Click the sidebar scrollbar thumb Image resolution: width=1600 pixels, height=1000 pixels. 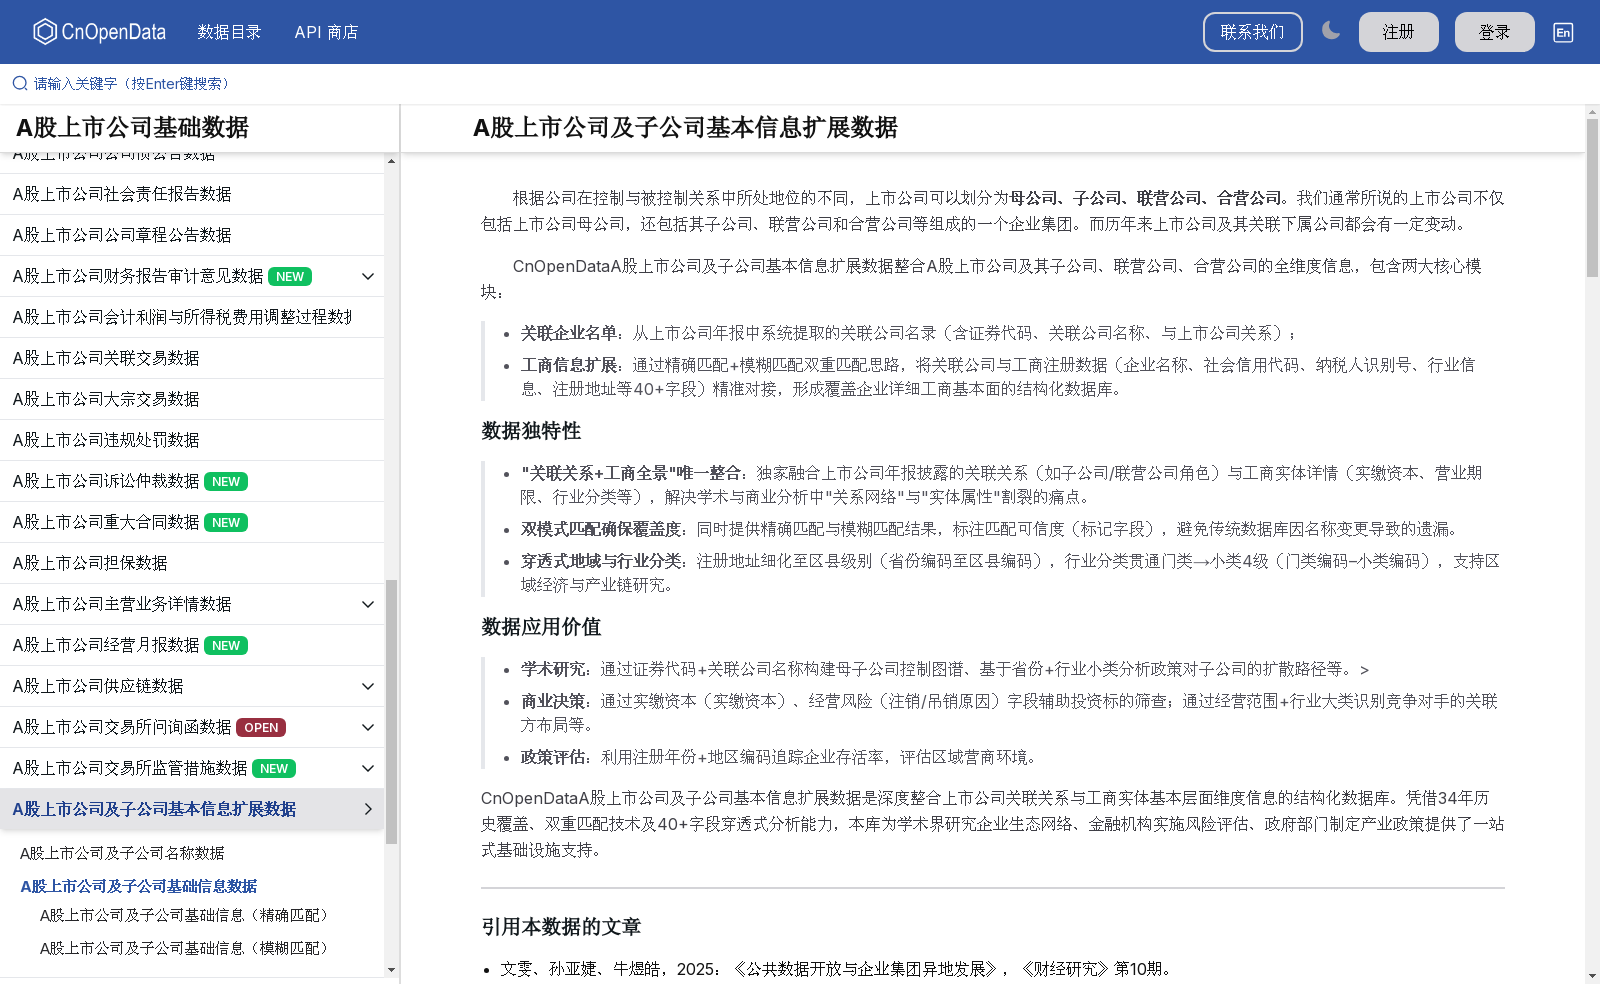click(391, 711)
